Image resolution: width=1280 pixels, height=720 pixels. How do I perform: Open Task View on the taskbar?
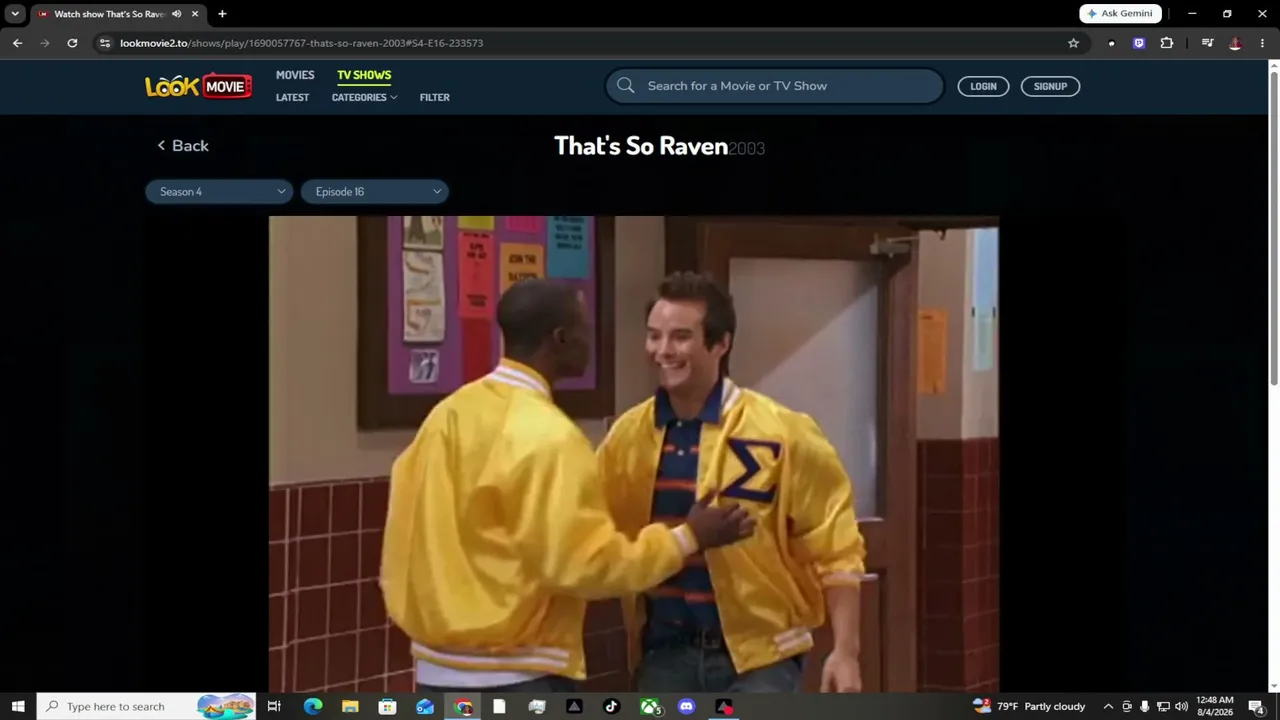(274, 706)
